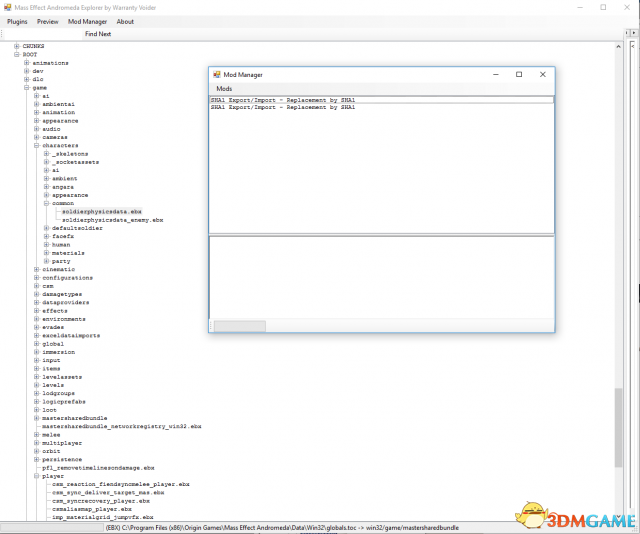
Task: Select soldierphysicsdata_enemy.ebx file
Action: (113, 220)
